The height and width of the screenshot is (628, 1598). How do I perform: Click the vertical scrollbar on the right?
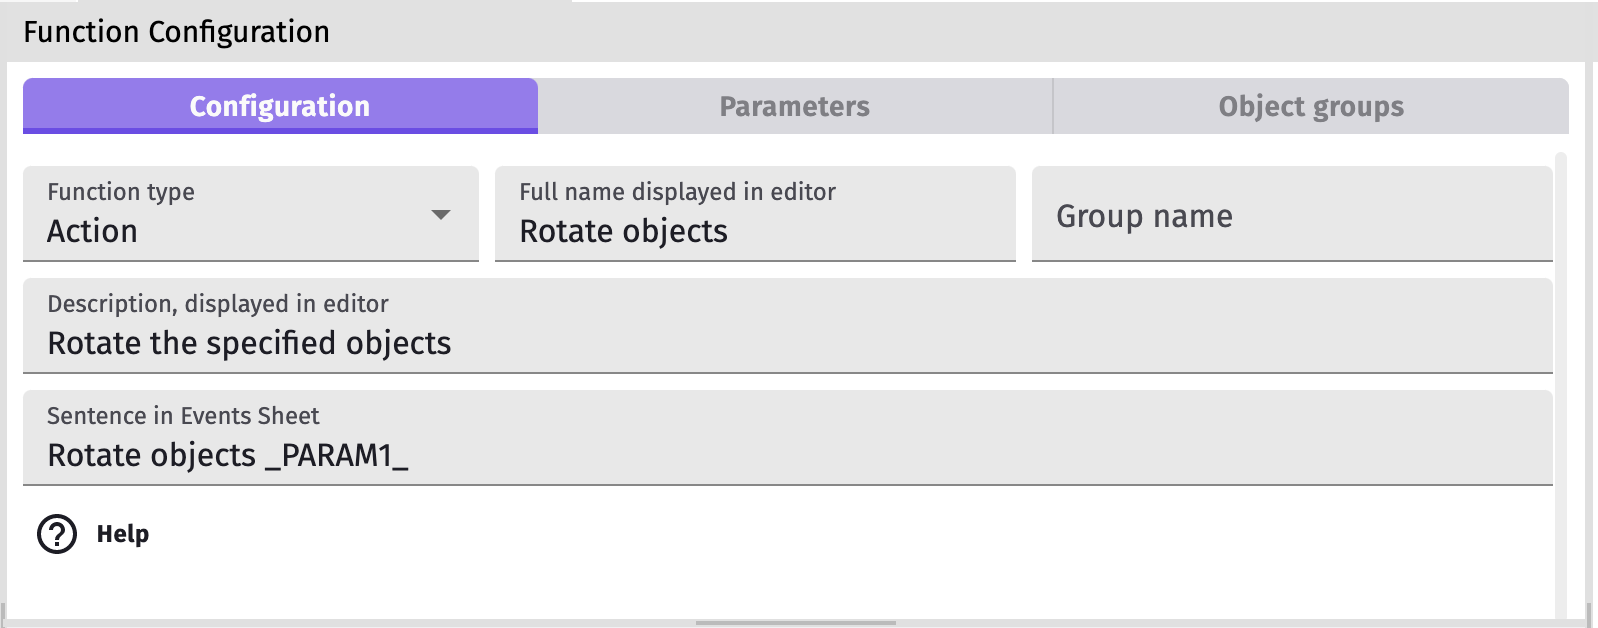(x=1561, y=380)
